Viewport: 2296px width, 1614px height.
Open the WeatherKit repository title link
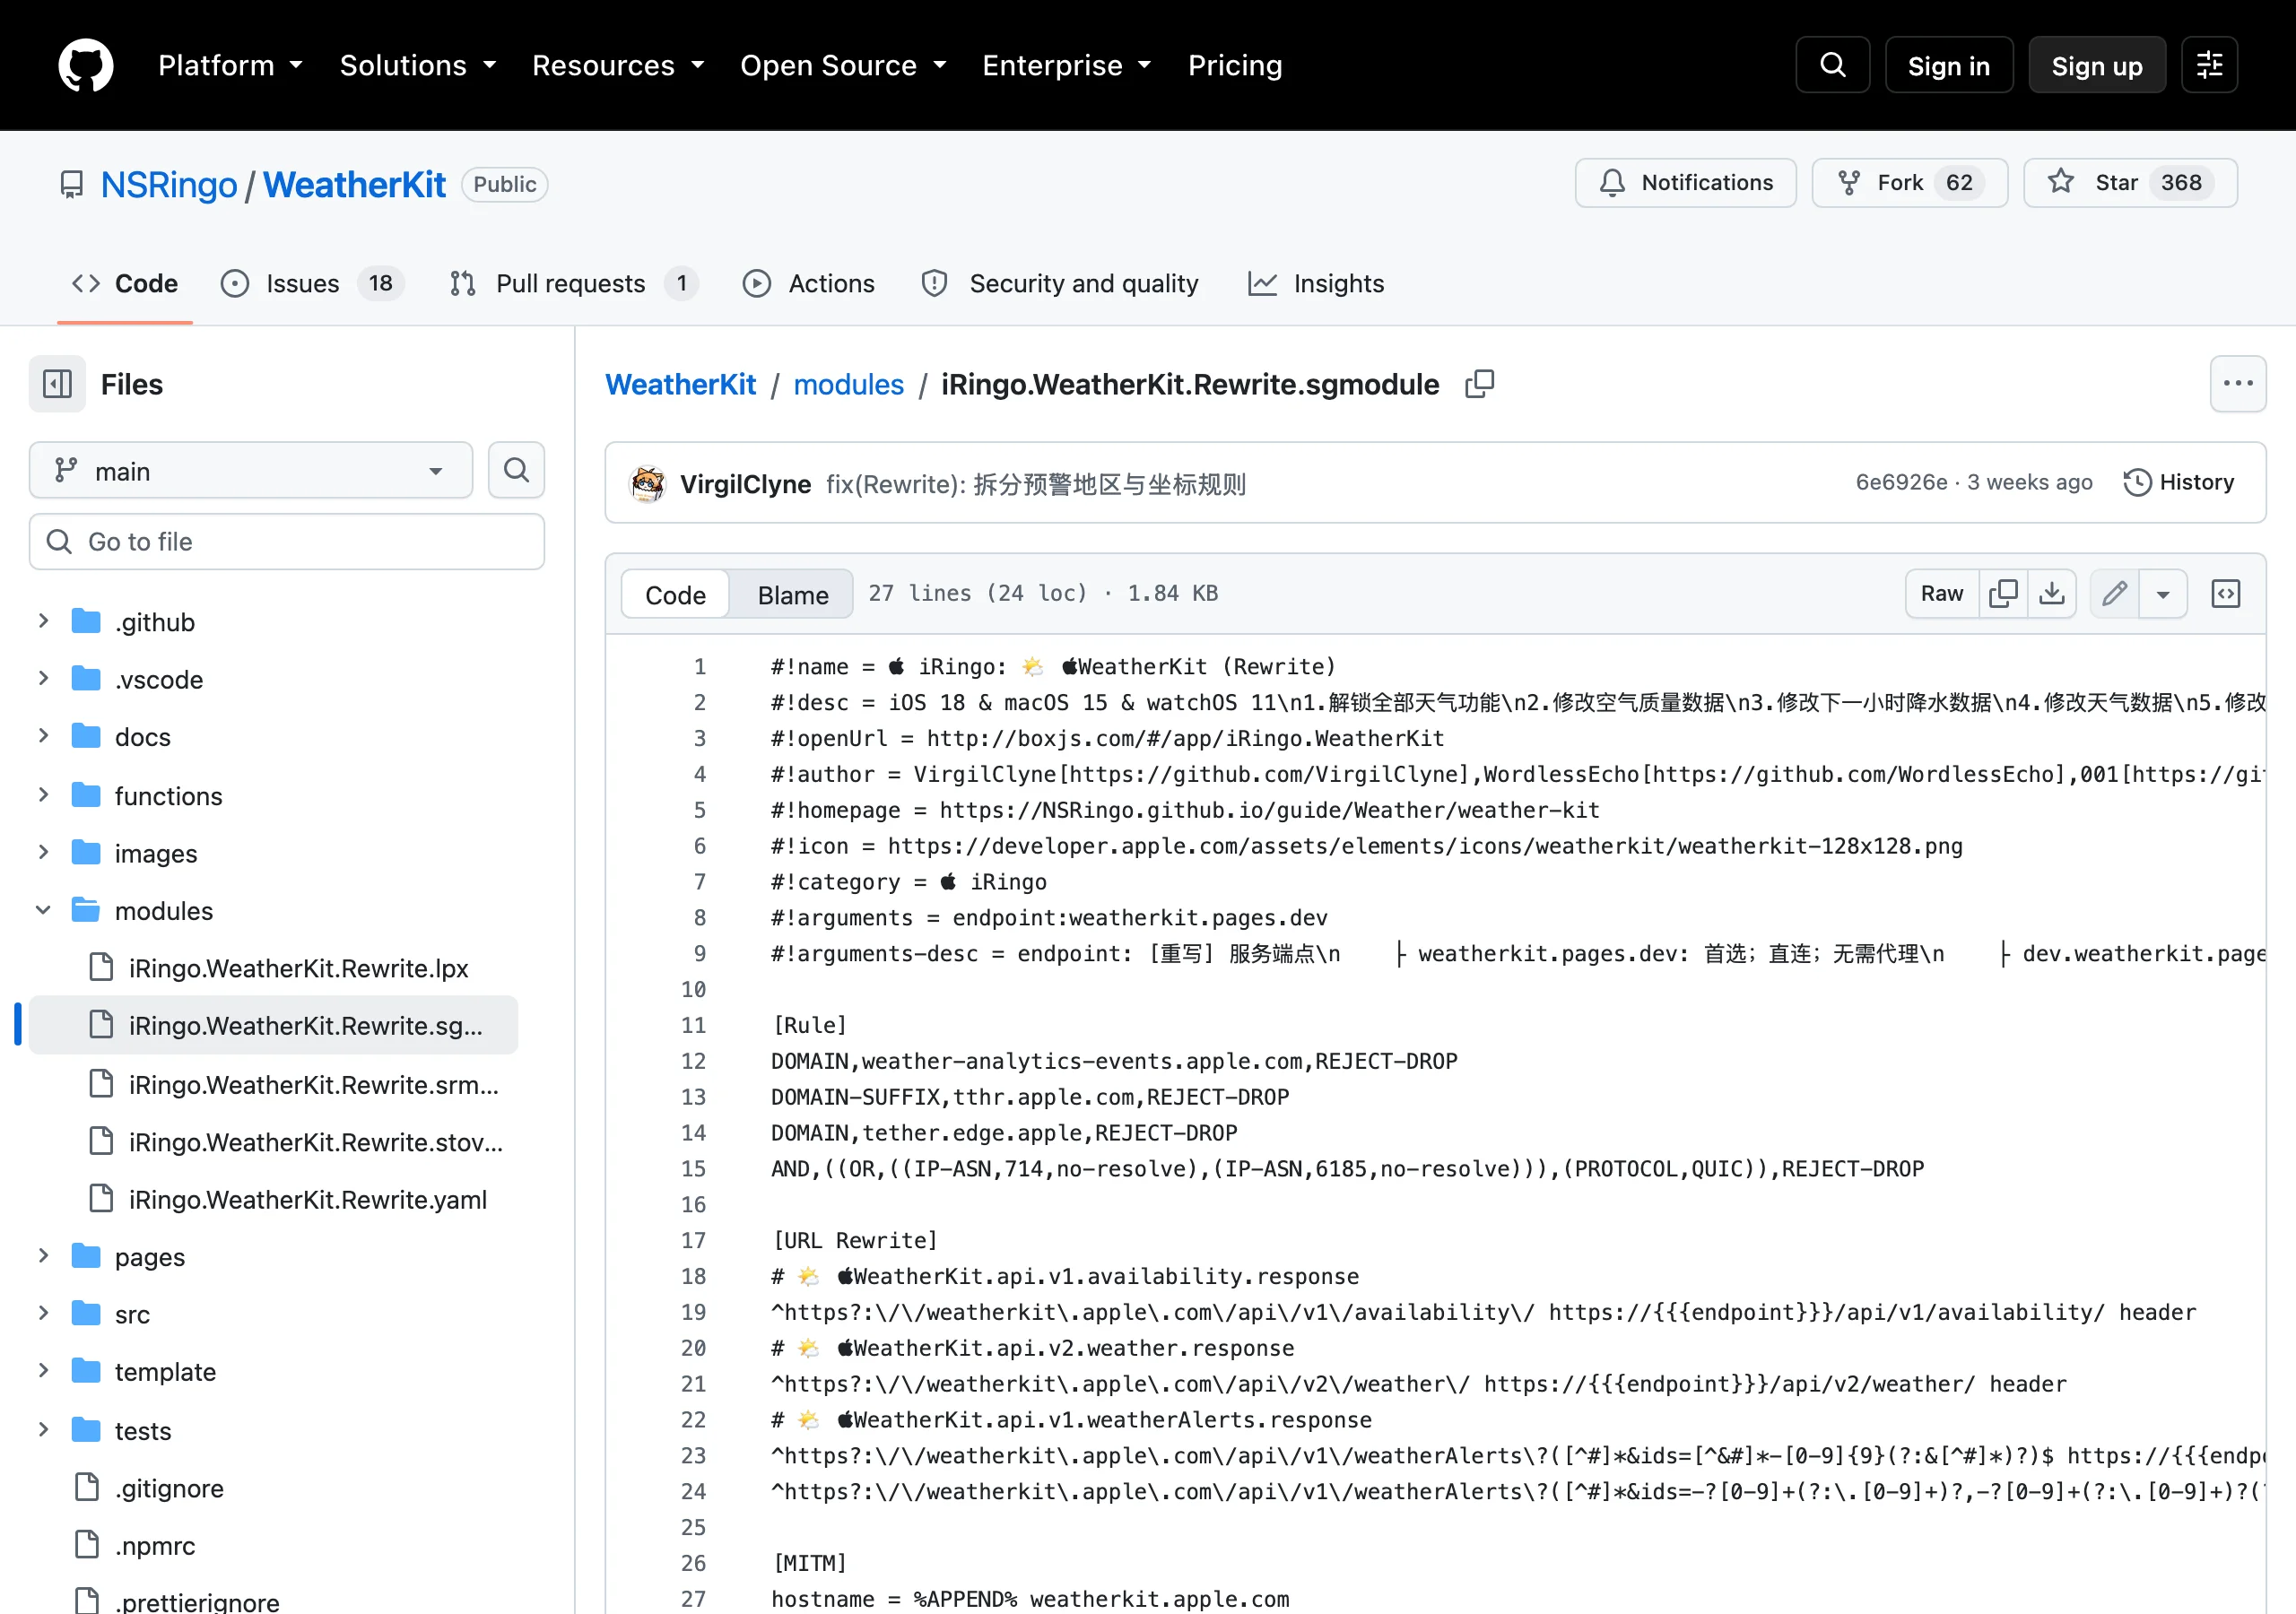(x=355, y=185)
